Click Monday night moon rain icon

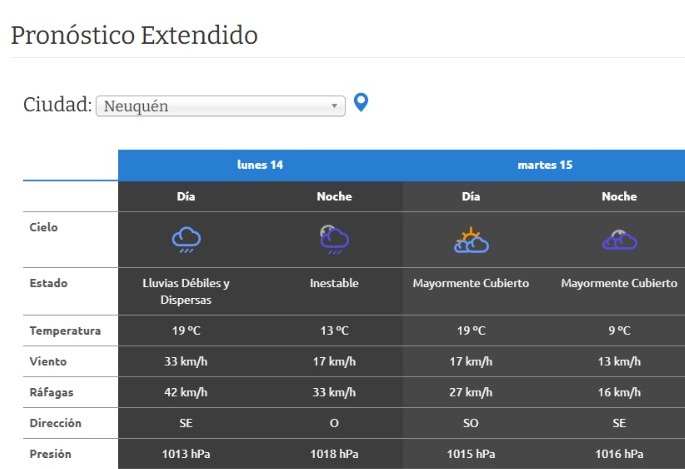pos(334,239)
